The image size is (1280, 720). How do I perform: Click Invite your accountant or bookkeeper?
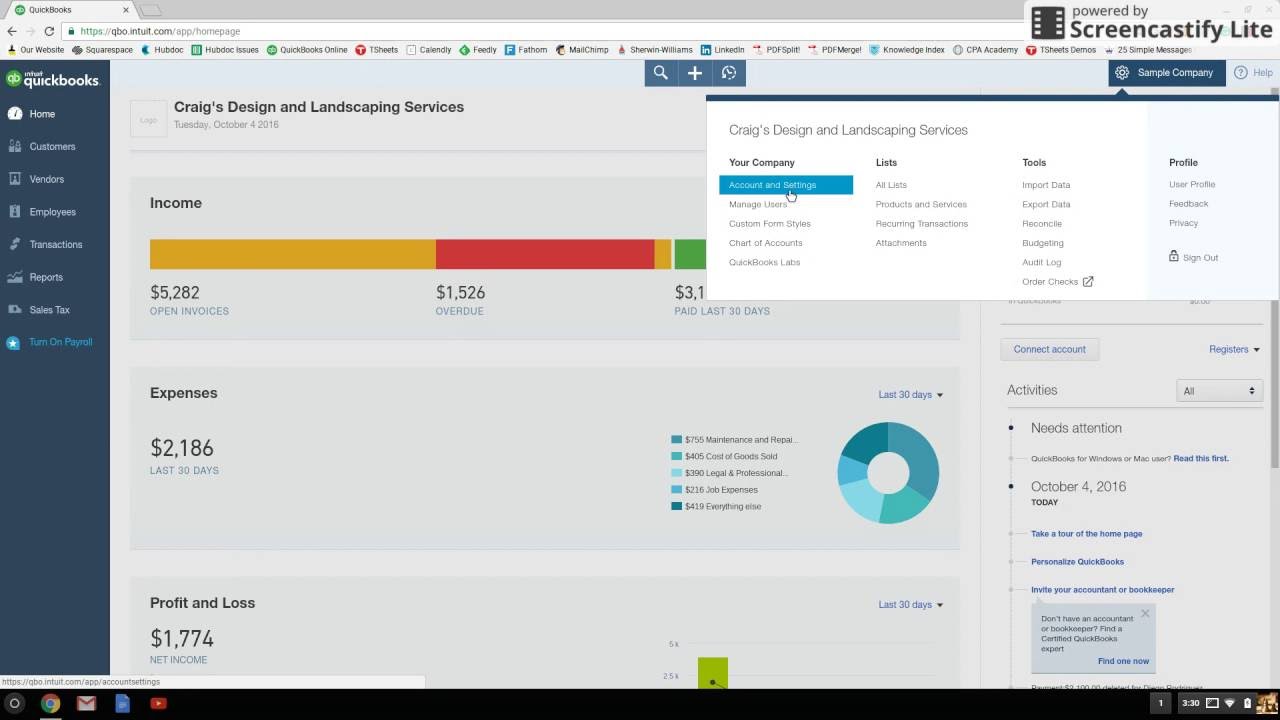pyautogui.click(x=1102, y=590)
